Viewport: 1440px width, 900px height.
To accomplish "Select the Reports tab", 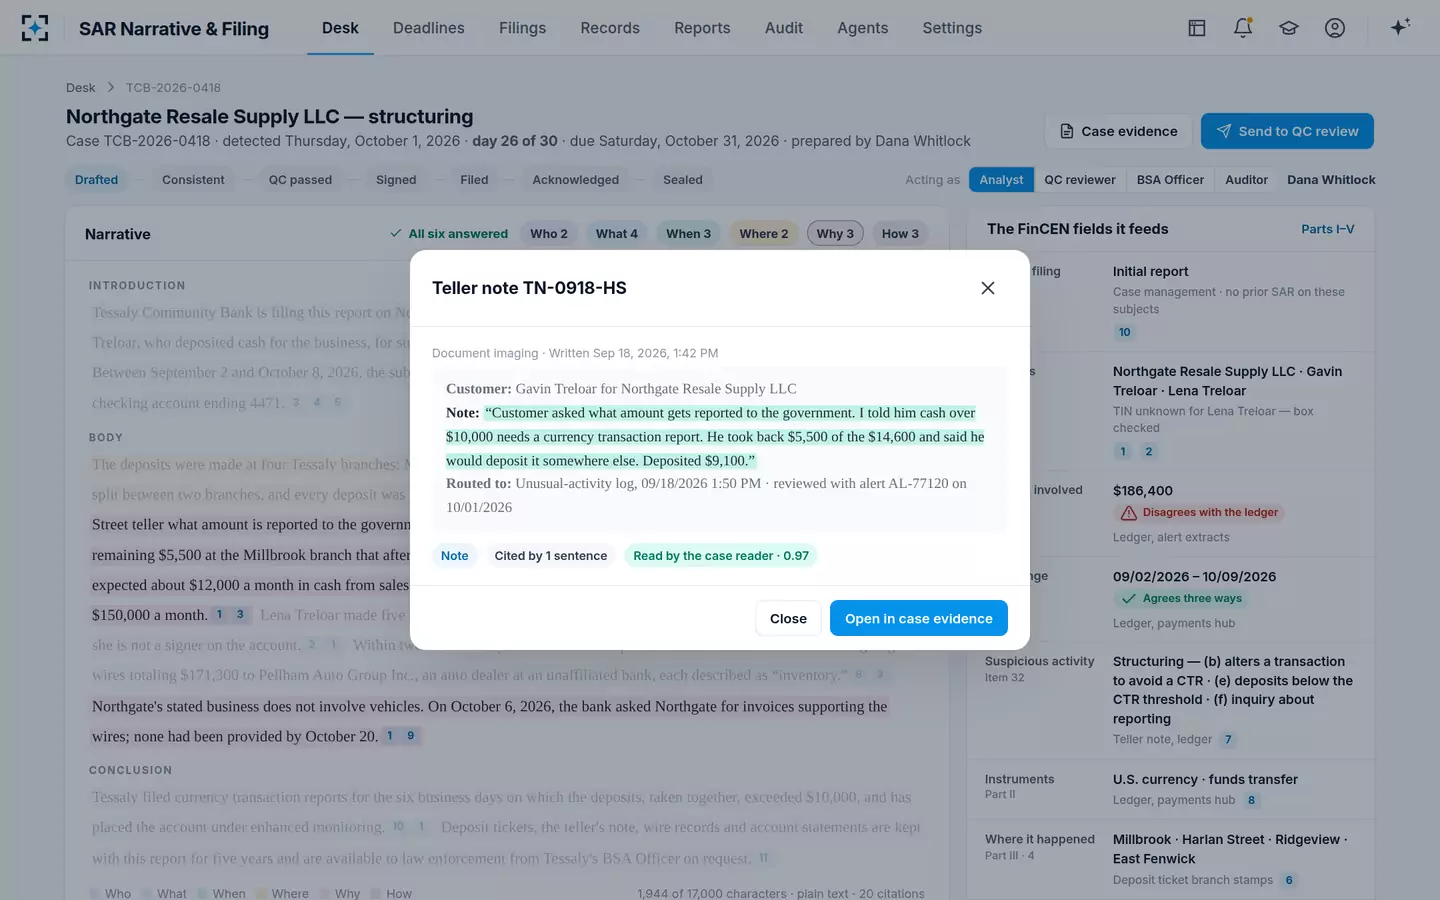I will (x=702, y=28).
